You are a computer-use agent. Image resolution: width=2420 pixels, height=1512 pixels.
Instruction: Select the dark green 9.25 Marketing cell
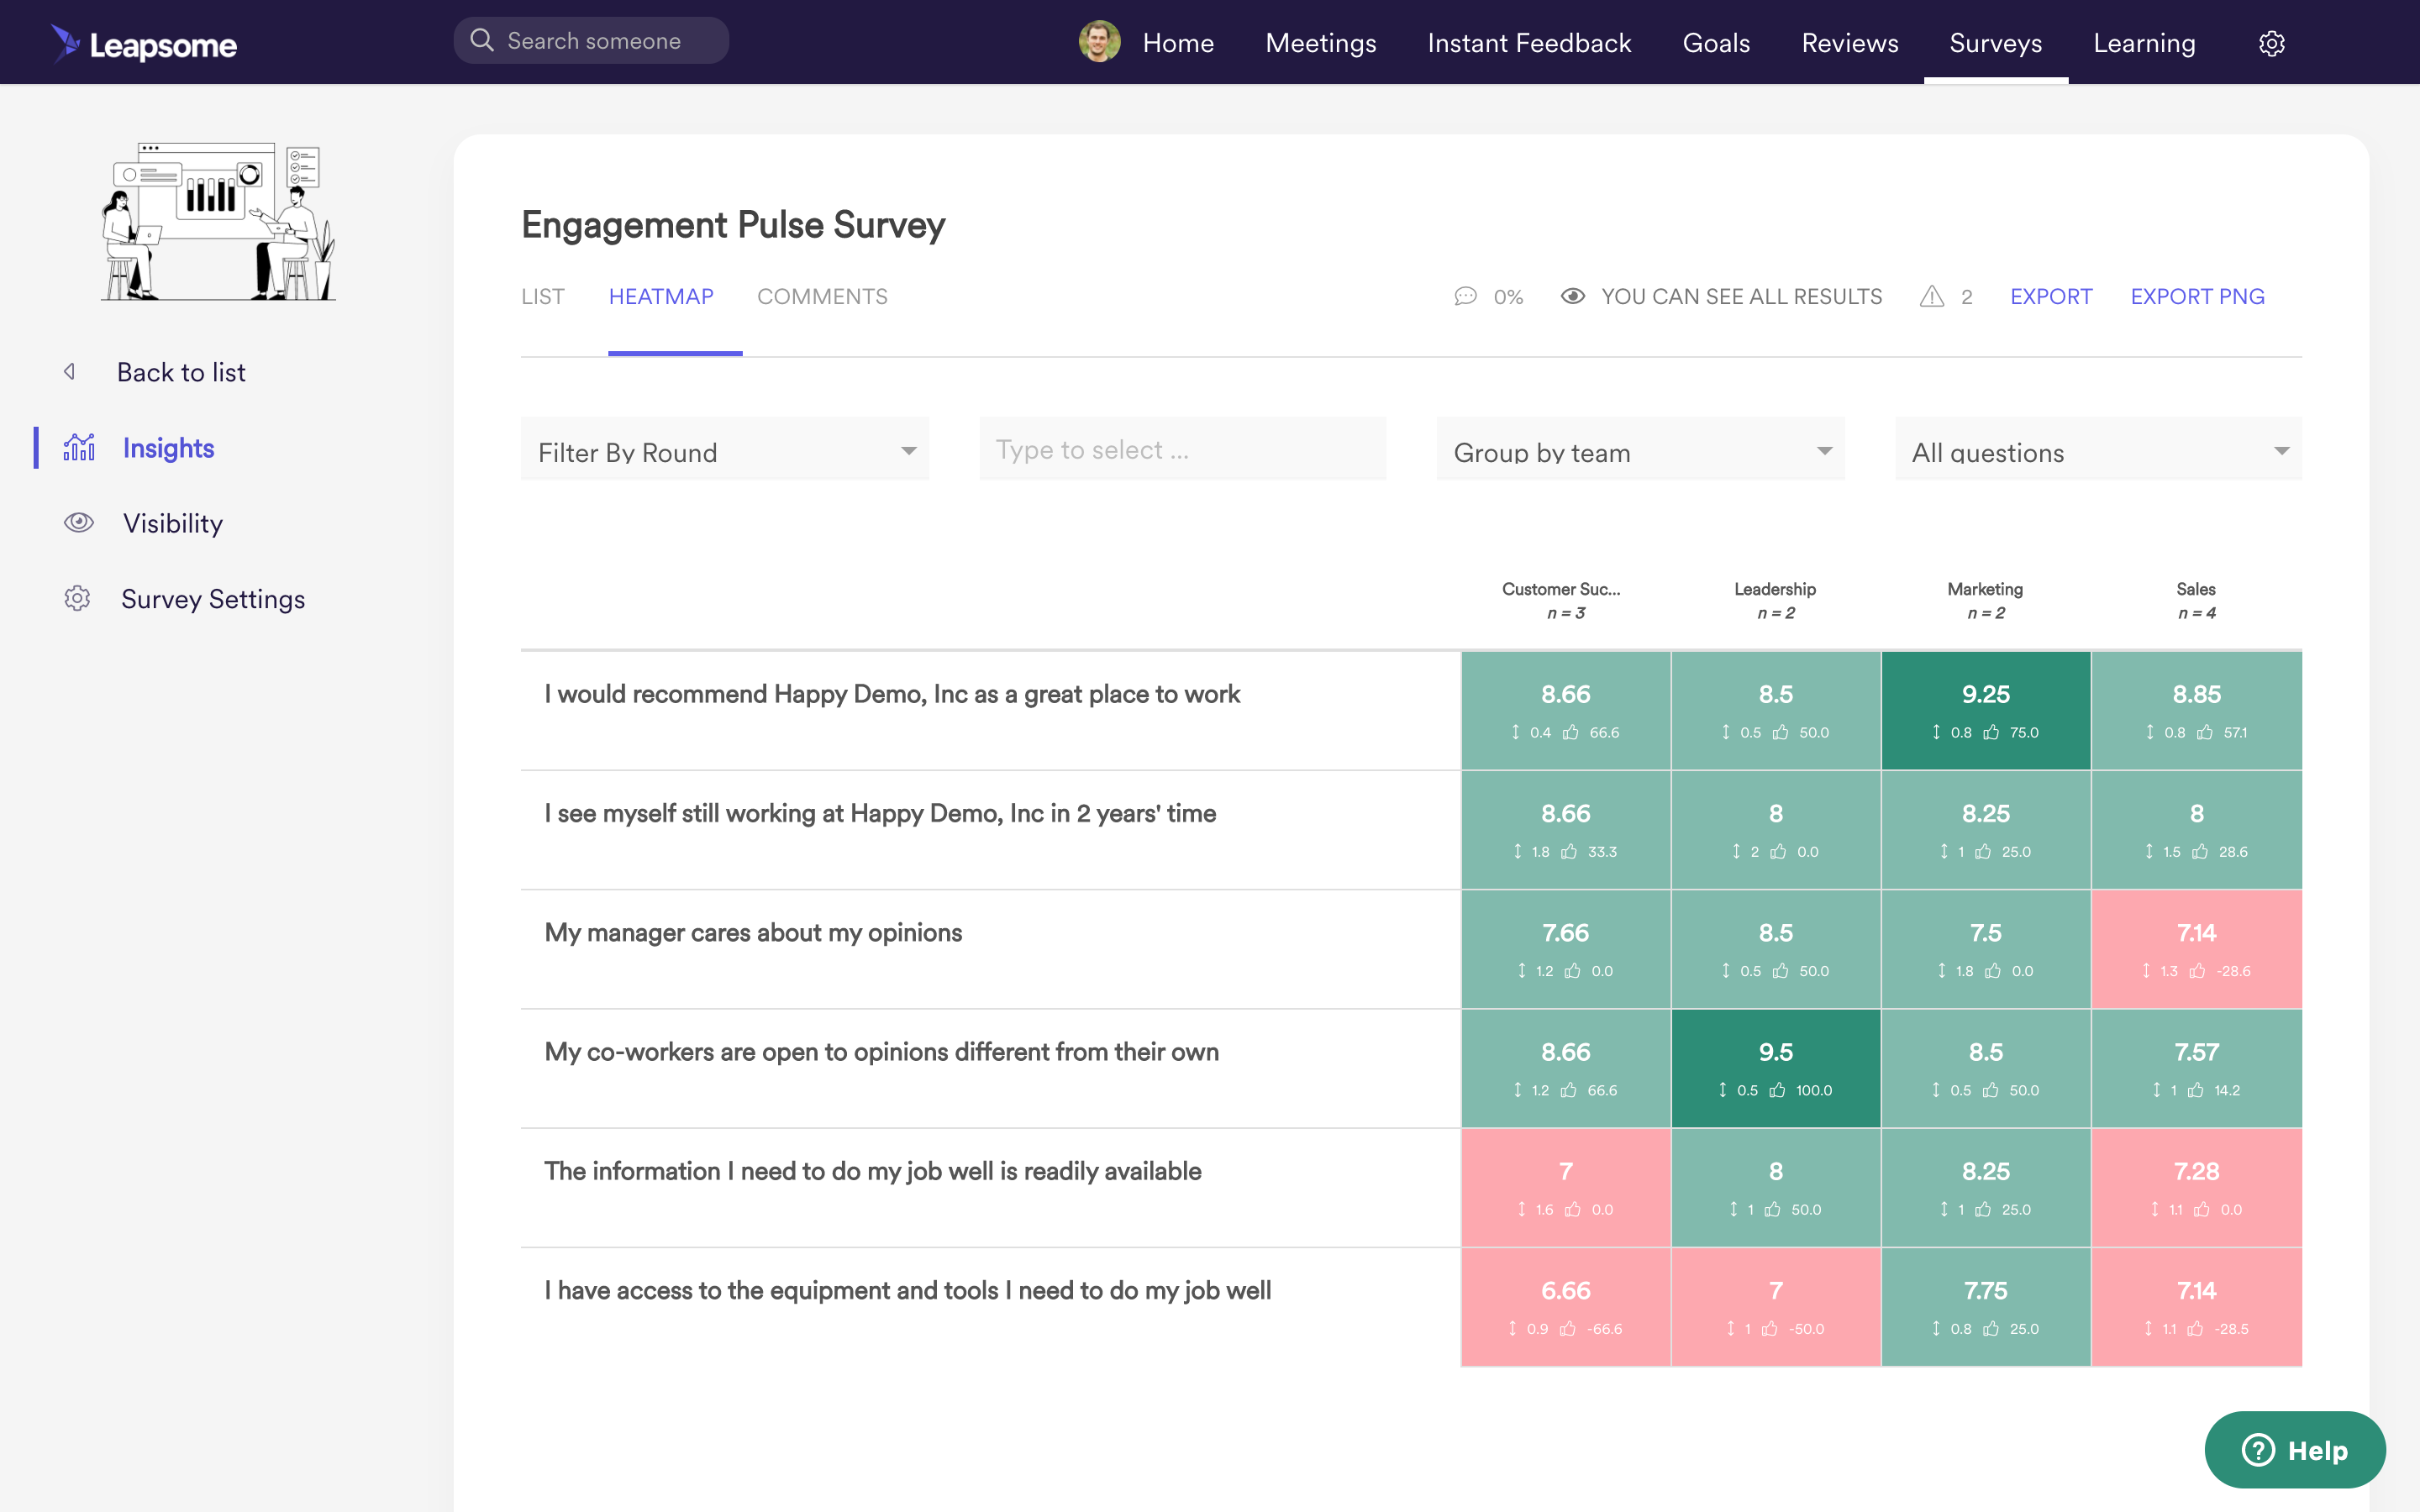[x=1985, y=709]
